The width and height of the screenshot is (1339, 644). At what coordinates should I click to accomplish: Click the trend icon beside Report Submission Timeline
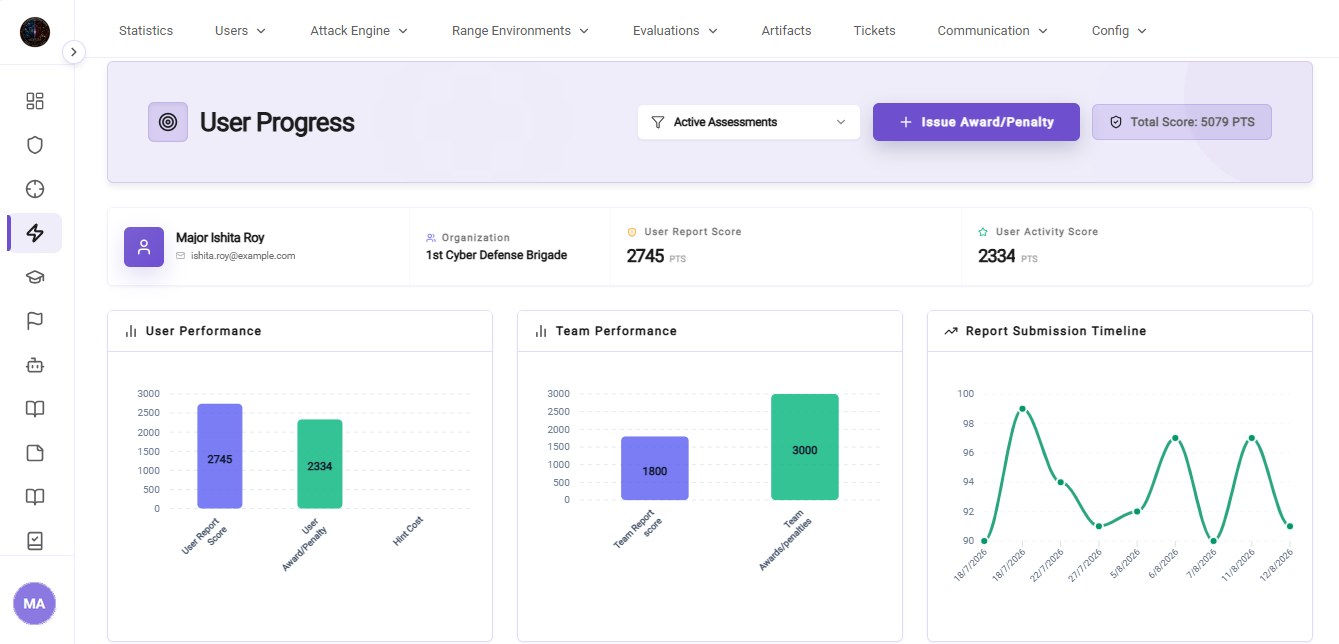951,331
